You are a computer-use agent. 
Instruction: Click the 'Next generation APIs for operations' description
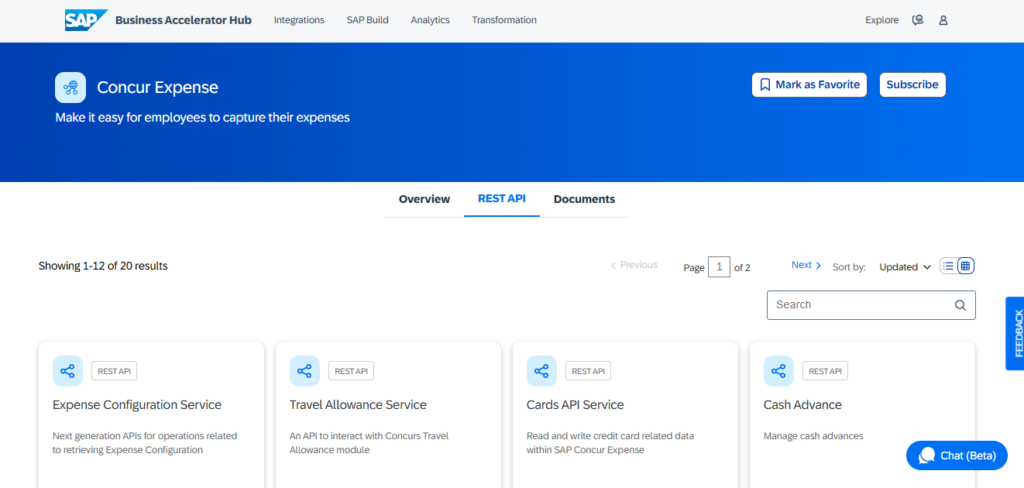[x=145, y=443]
